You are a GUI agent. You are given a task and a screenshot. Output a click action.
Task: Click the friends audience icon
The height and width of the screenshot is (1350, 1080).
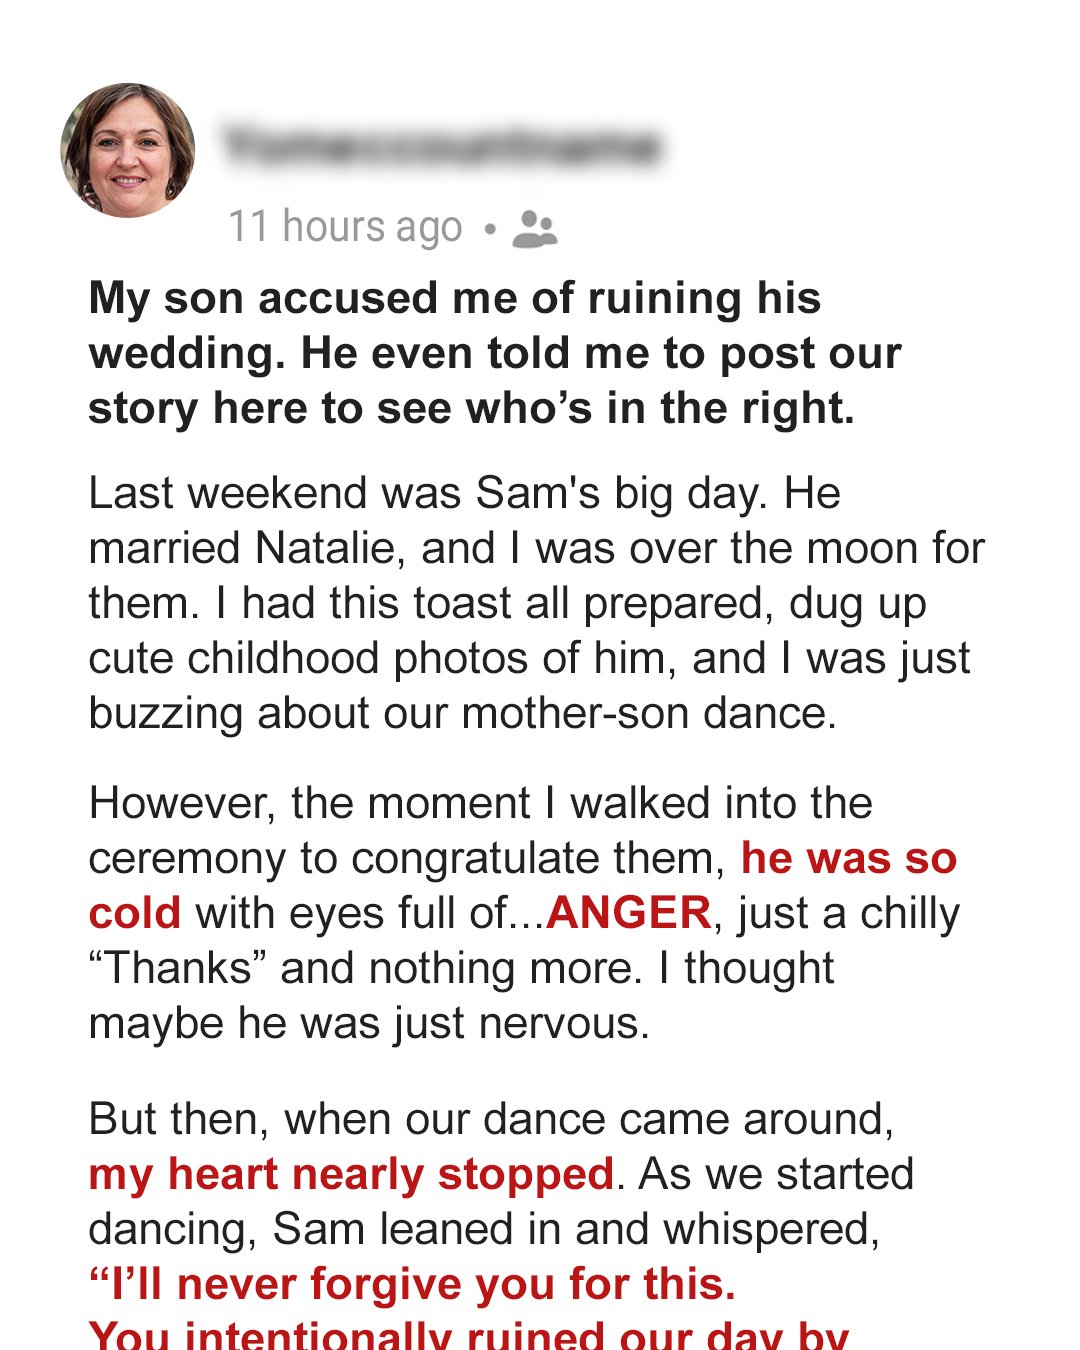point(534,229)
